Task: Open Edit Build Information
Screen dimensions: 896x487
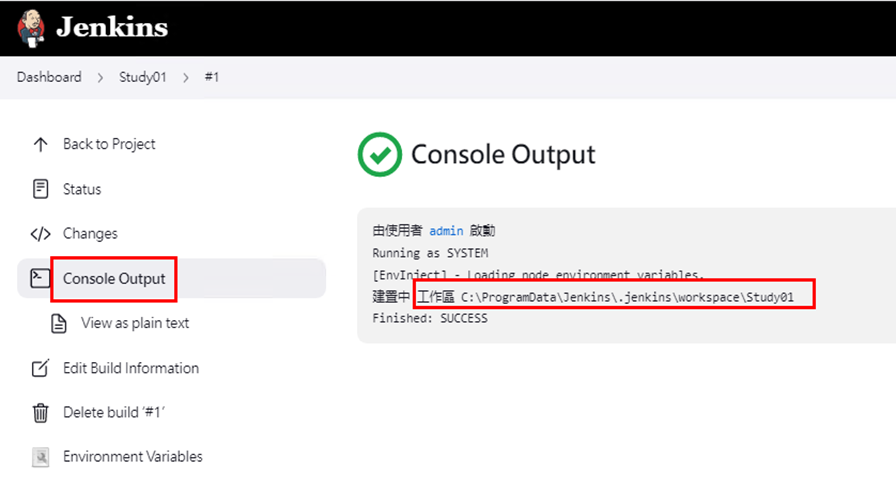Action: 131,368
